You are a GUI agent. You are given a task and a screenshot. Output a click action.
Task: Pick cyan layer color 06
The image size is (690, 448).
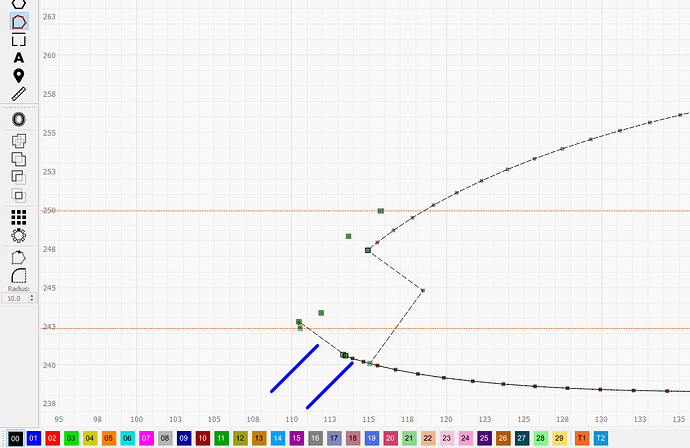127,438
